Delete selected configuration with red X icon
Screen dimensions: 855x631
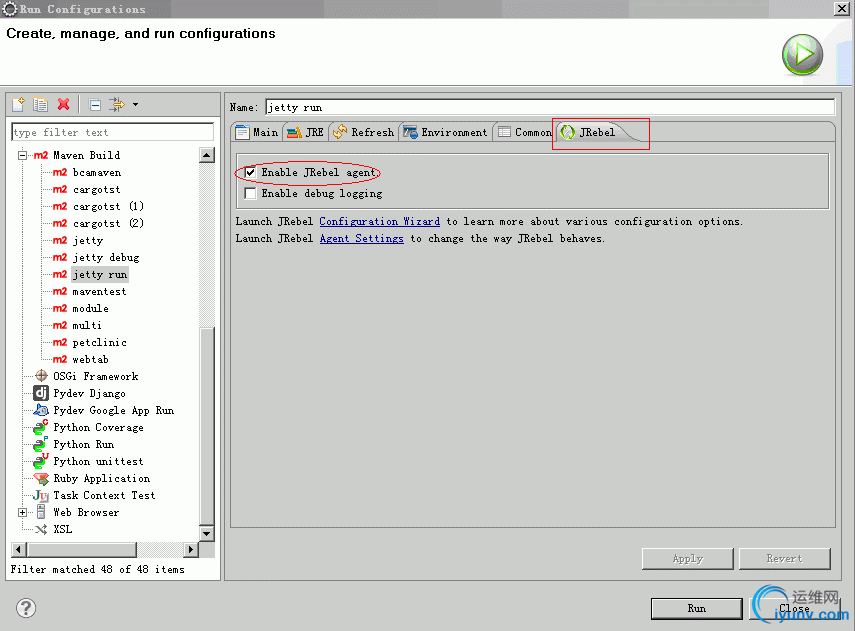(x=63, y=104)
